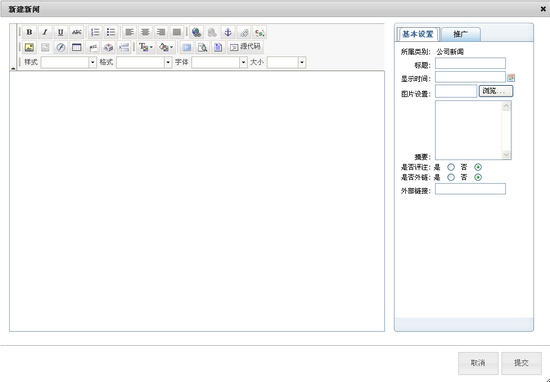550x382 pixels.
Task: Insert a hyperlink with globe icon
Action: click(x=196, y=32)
